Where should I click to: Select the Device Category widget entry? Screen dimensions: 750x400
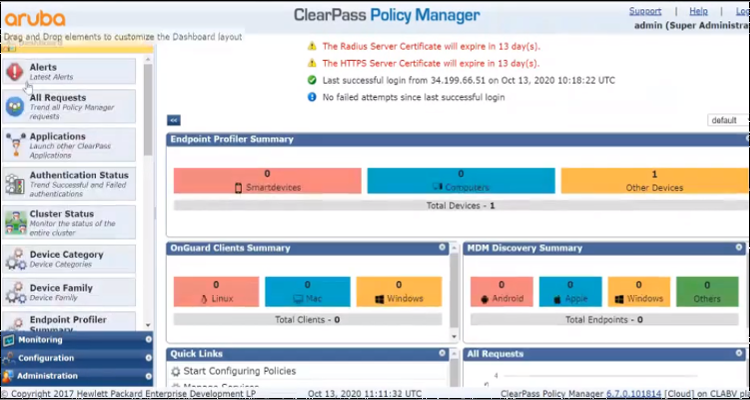click(69, 259)
